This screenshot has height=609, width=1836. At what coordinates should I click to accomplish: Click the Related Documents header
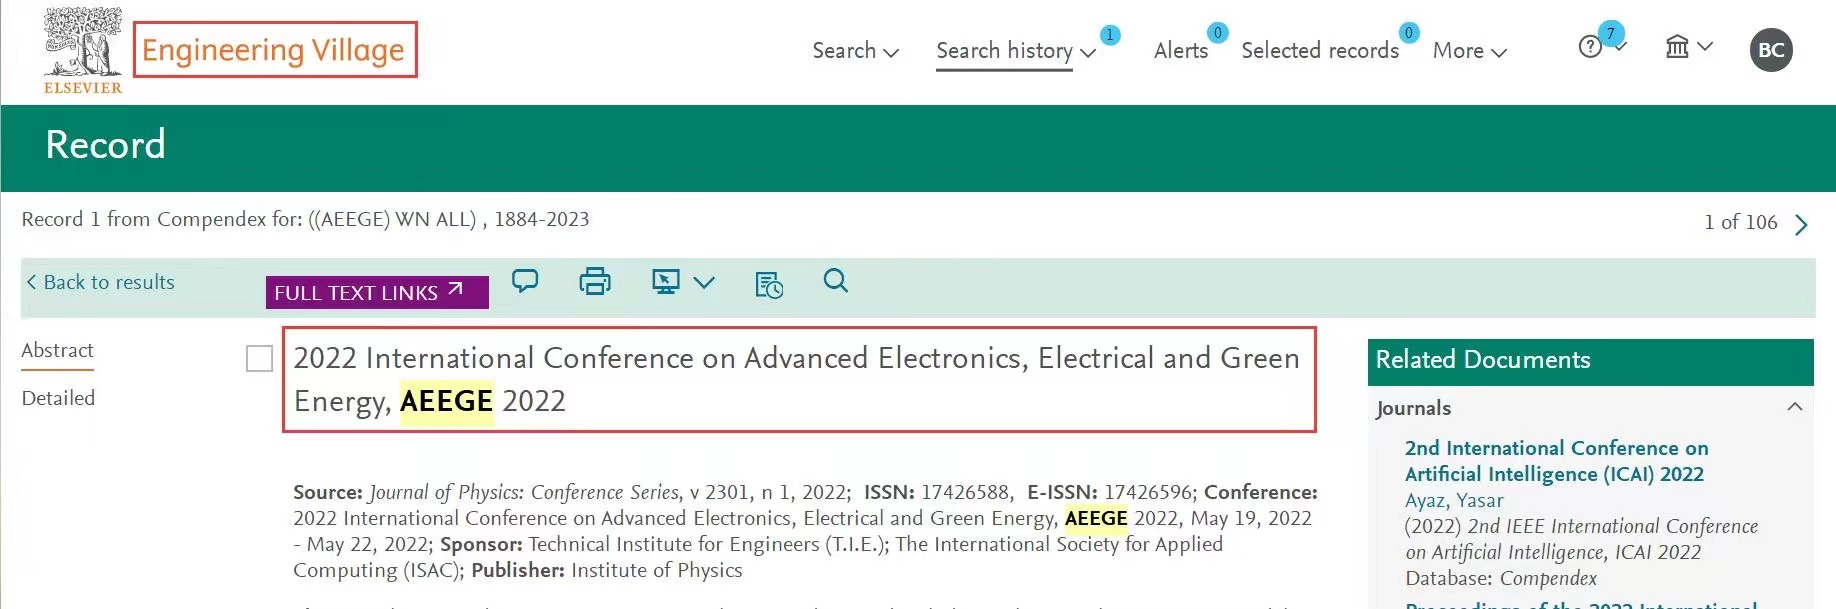[x=1590, y=361]
